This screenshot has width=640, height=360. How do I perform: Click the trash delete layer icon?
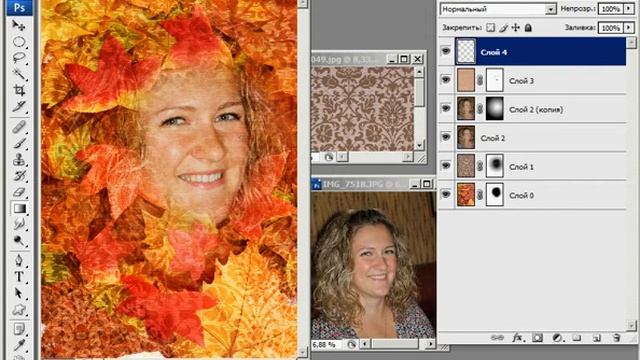tap(617, 338)
